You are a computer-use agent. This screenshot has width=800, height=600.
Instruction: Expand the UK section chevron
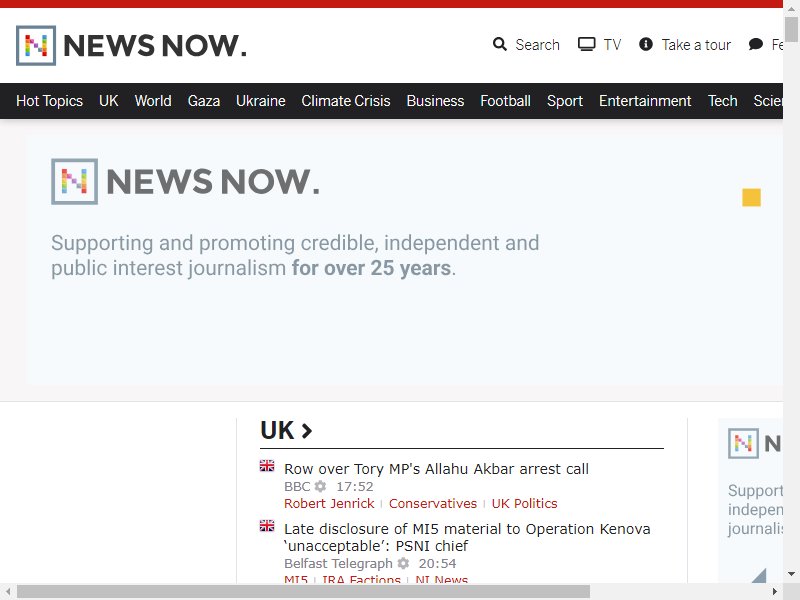[x=307, y=431]
